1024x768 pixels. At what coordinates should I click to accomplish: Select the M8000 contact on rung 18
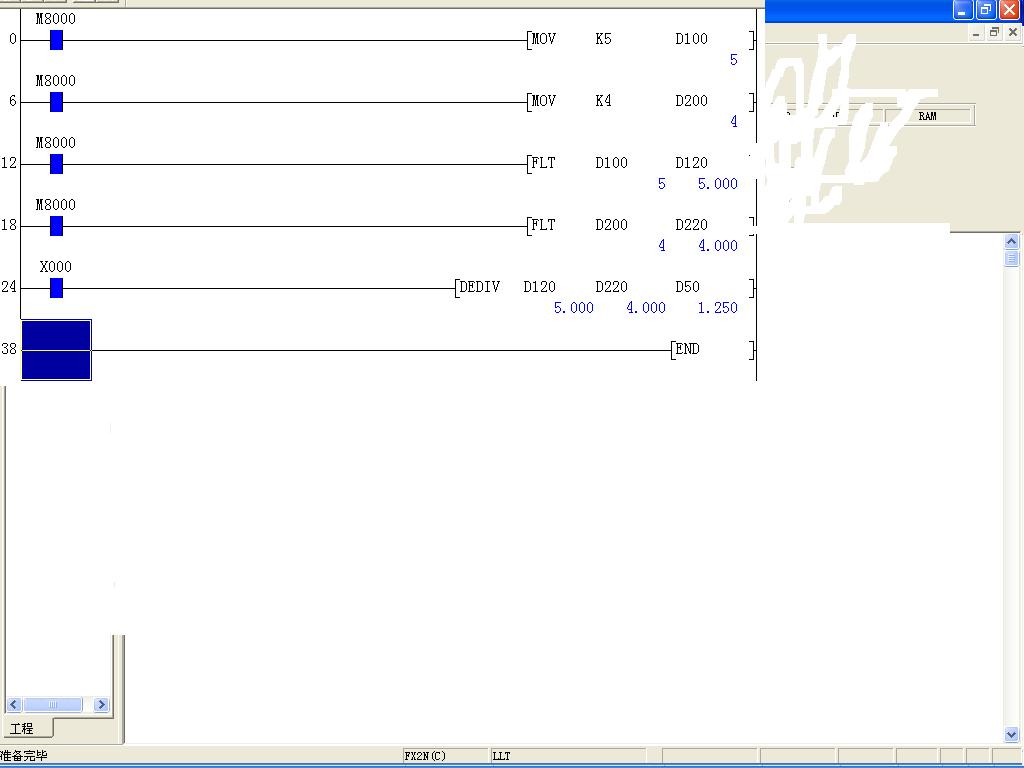(56, 226)
